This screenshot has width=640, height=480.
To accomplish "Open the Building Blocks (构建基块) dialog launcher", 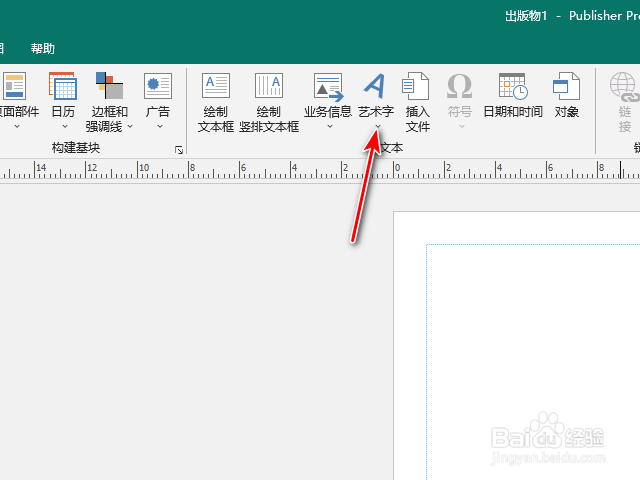I will (179, 150).
